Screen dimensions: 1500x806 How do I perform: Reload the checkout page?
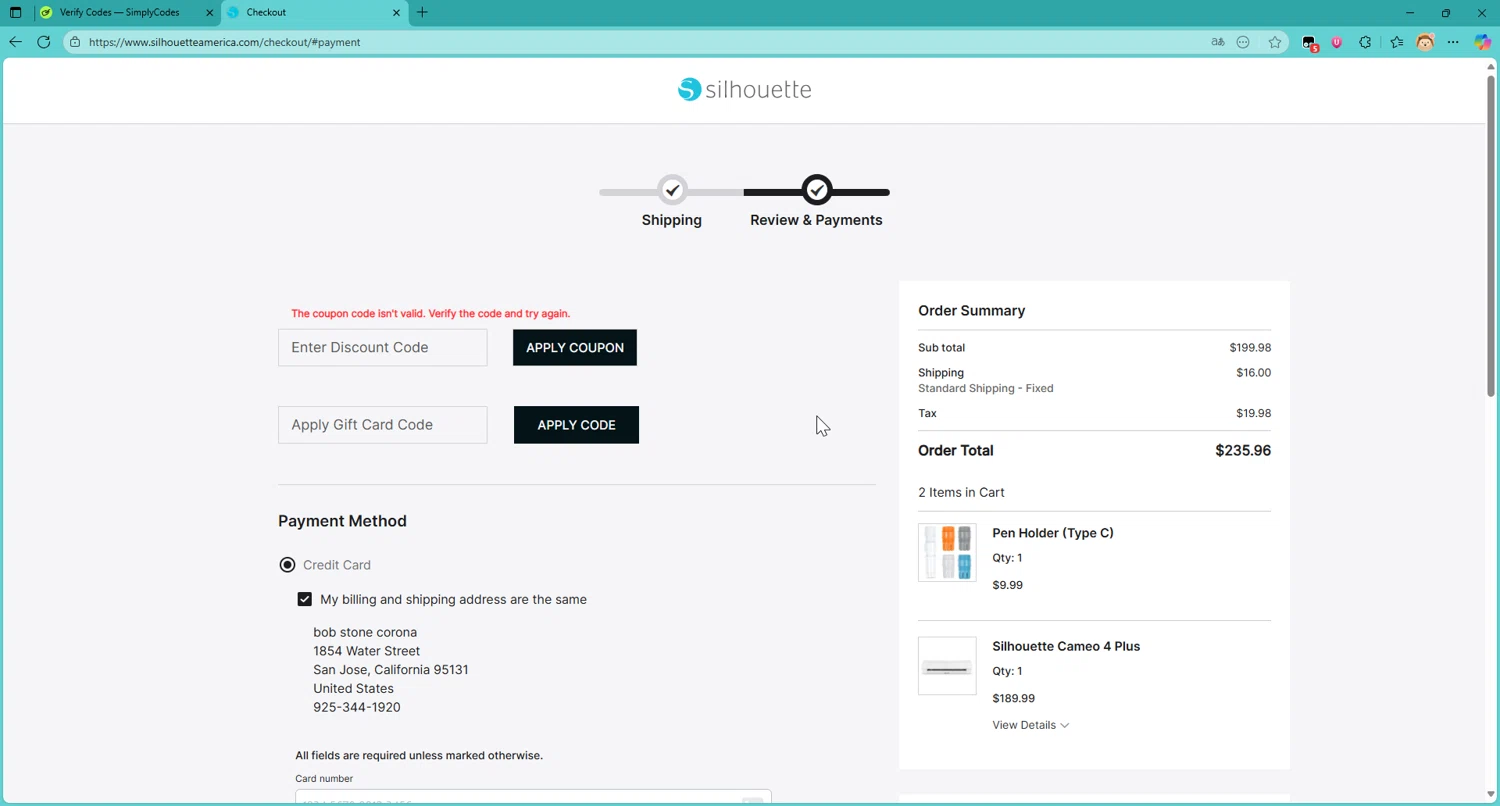43,42
